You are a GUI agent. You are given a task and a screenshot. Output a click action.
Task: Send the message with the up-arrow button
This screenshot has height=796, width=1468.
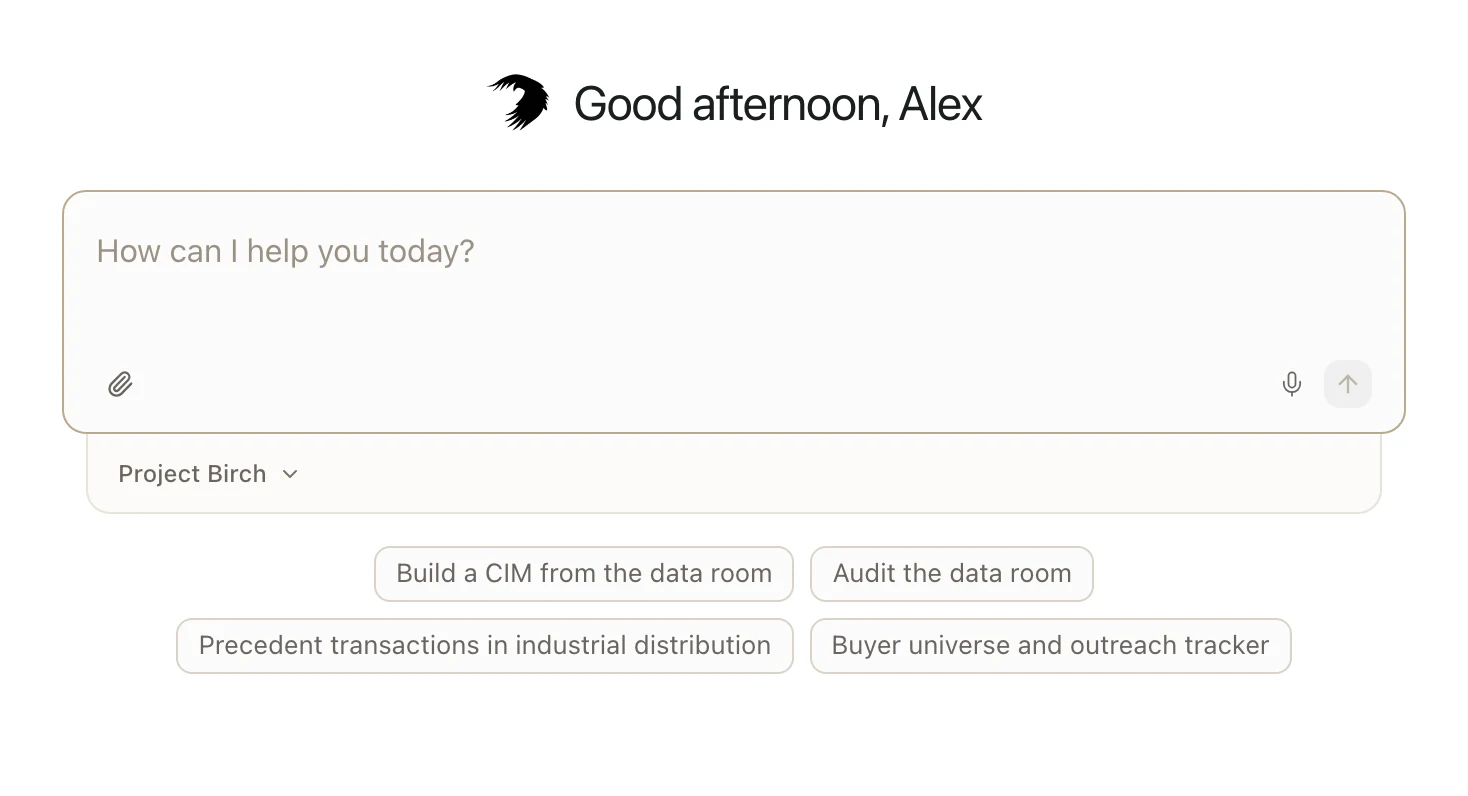[1347, 384]
